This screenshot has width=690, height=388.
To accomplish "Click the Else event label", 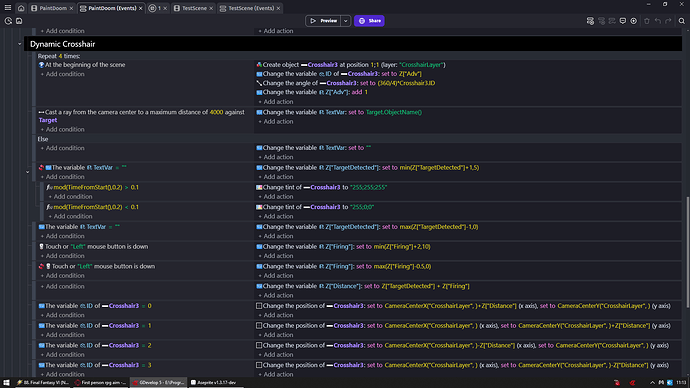I will pos(43,139).
